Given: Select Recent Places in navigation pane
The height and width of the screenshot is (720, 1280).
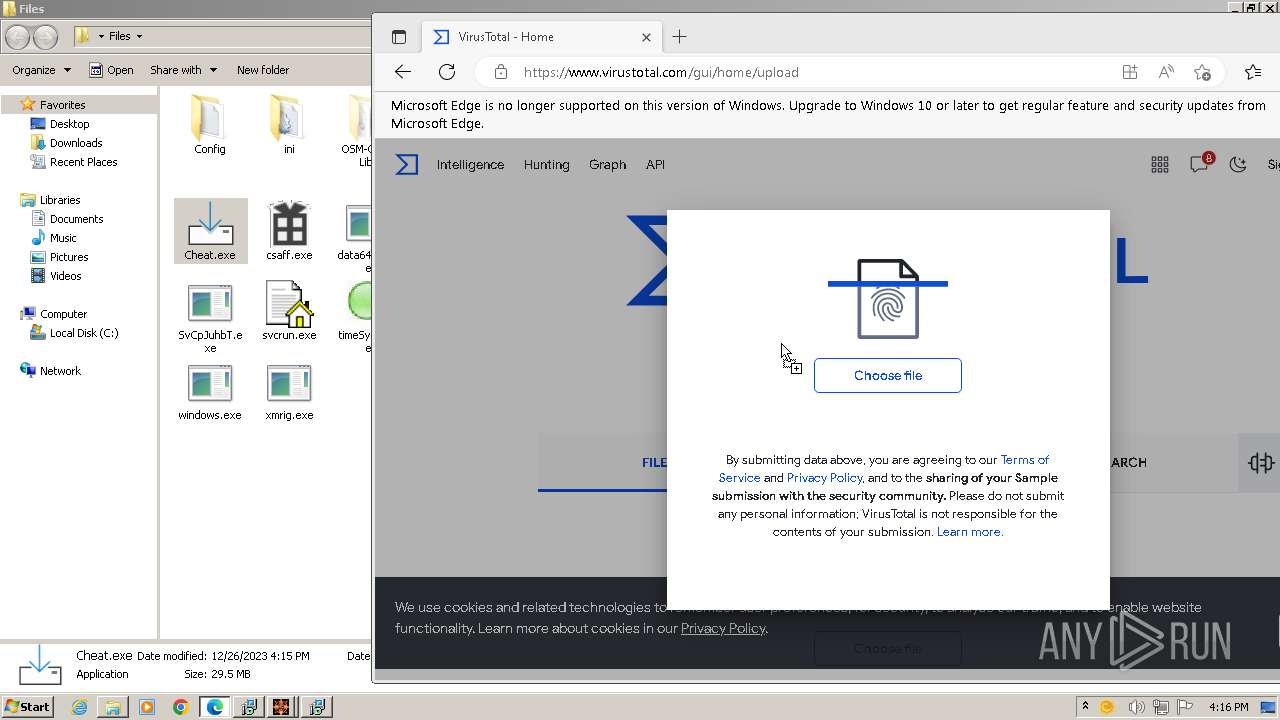Looking at the screenshot, I should pos(83,162).
